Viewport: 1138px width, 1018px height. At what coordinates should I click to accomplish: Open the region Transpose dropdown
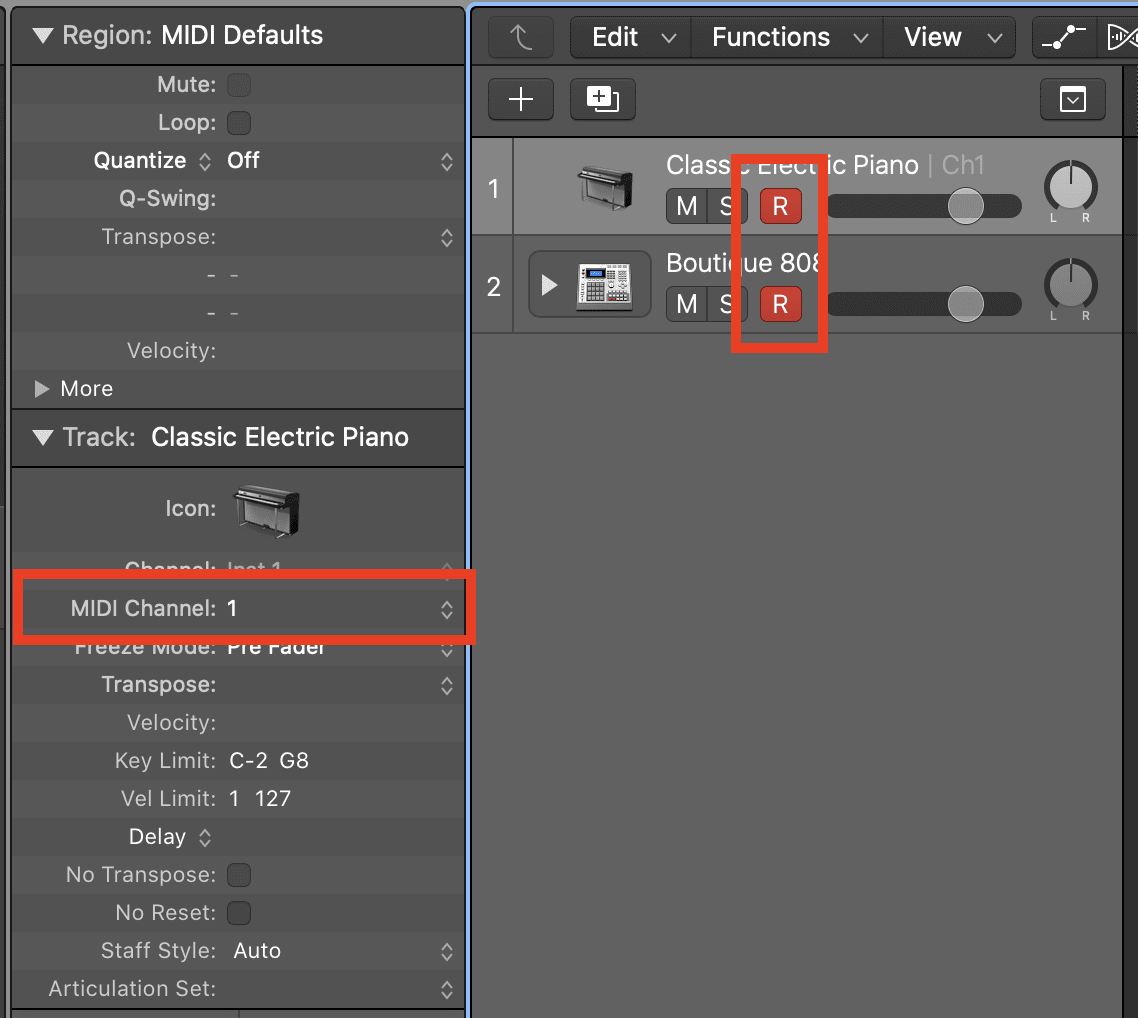click(447, 237)
